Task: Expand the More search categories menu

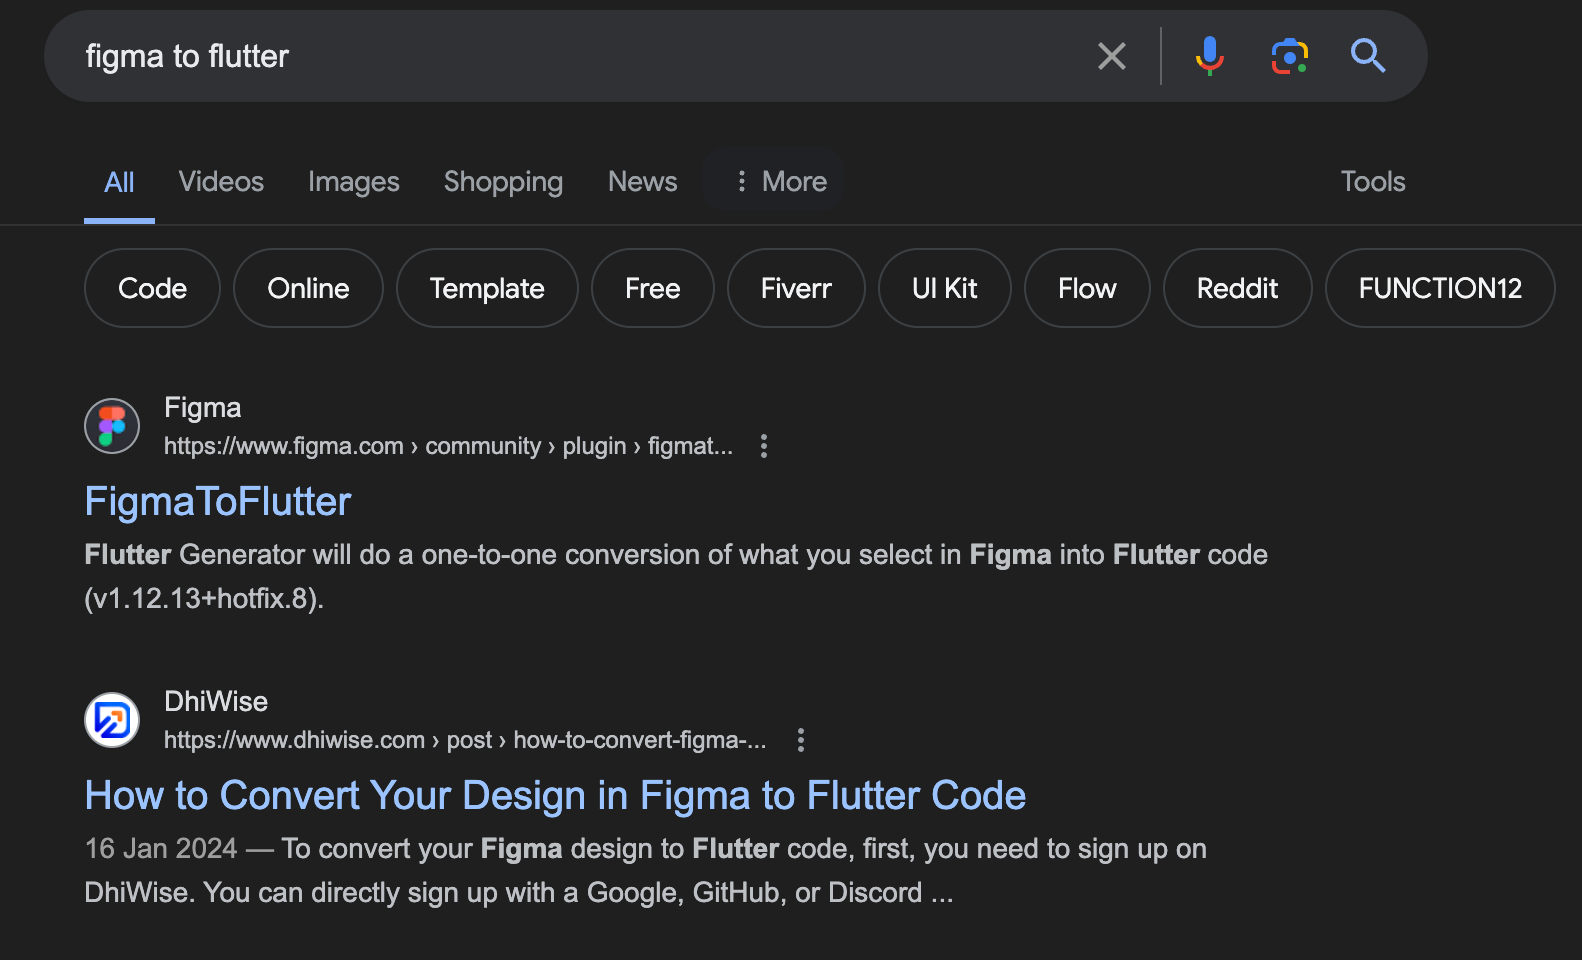Action: tap(781, 181)
